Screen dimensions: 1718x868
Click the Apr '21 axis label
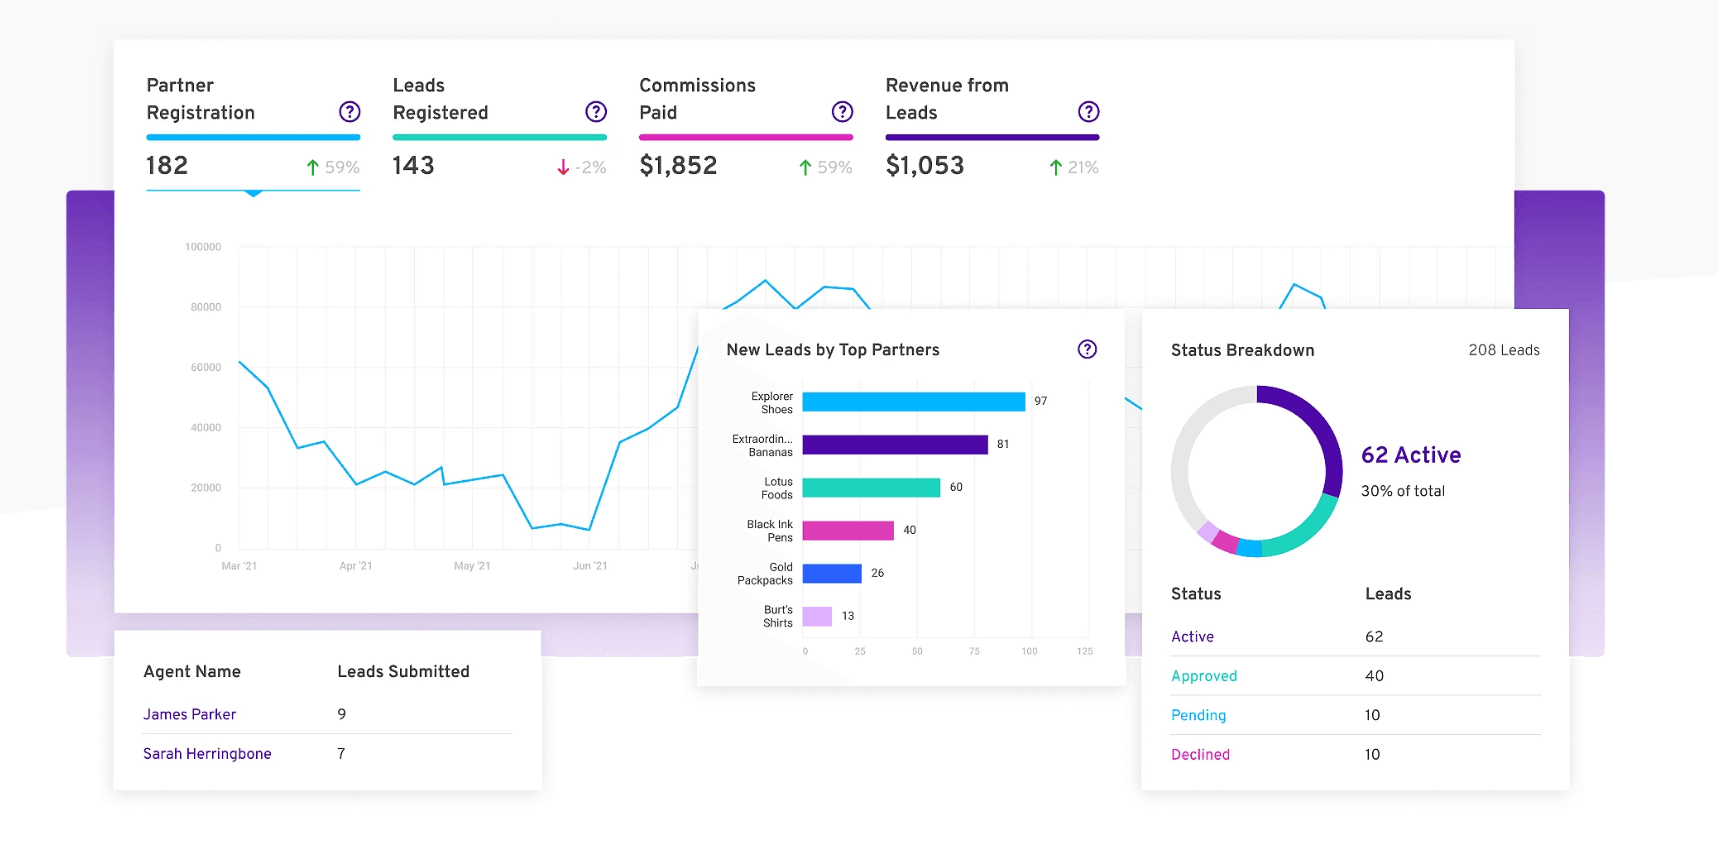(x=355, y=566)
